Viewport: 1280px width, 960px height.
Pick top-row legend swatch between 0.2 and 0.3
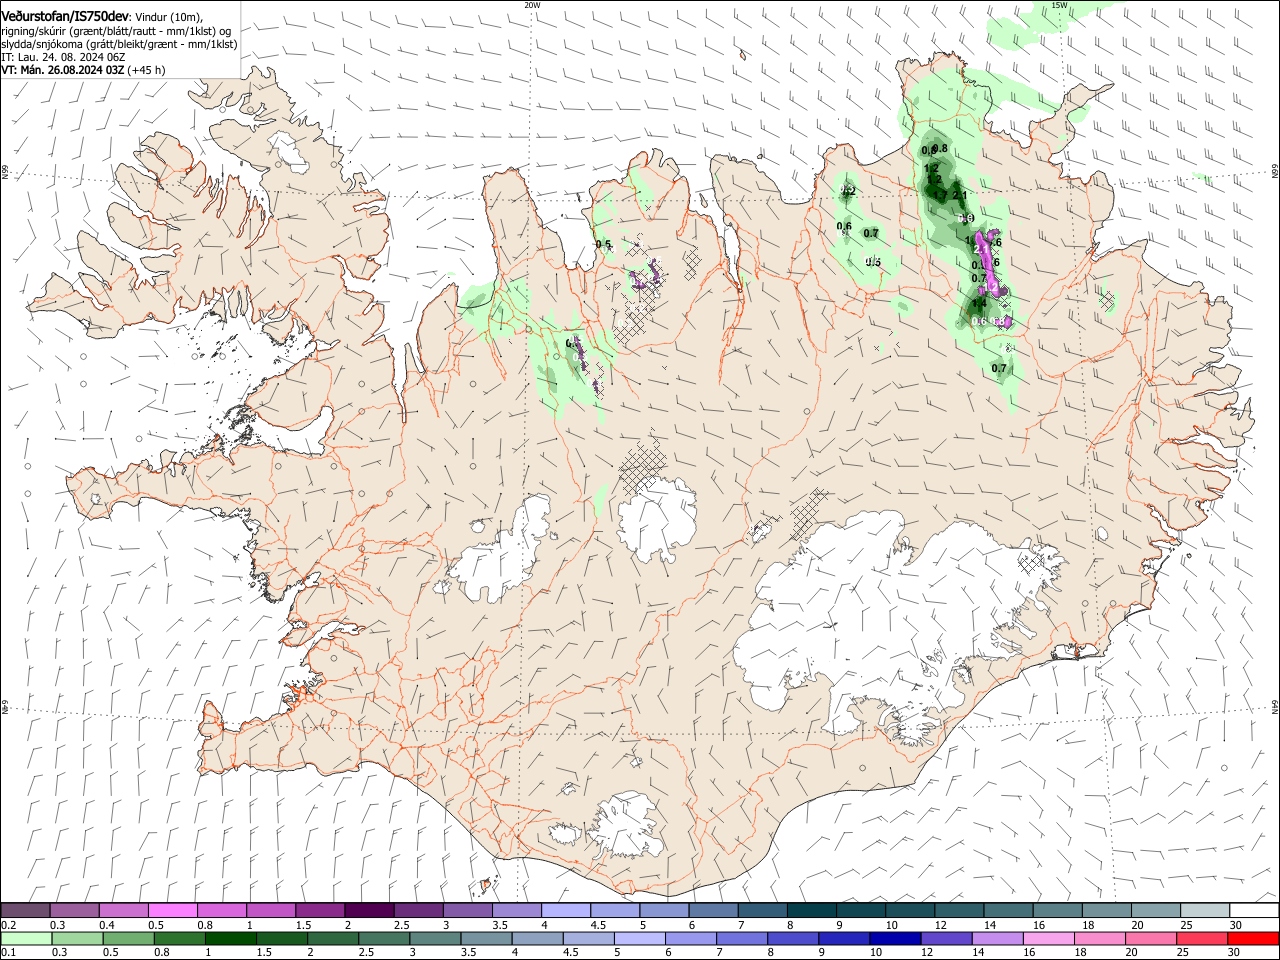coord(25,911)
